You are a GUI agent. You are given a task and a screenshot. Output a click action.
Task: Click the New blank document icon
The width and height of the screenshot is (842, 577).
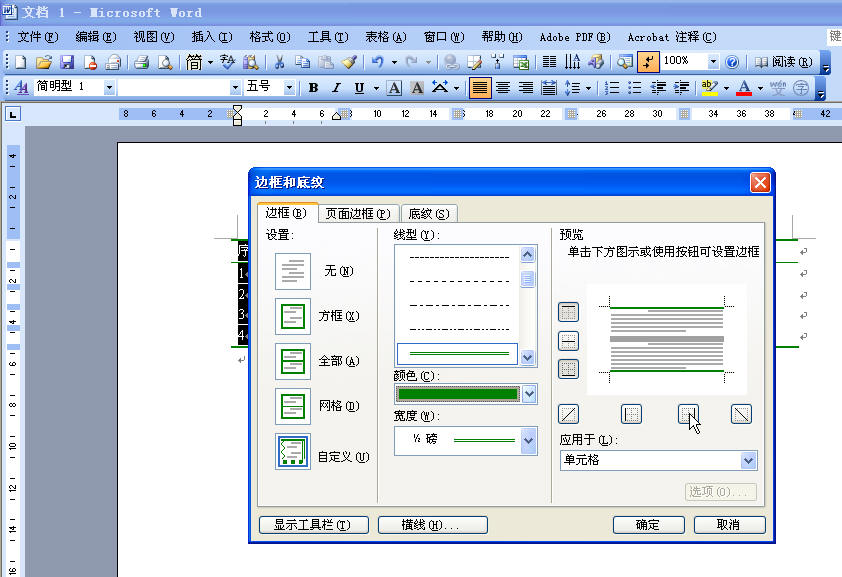pyautogui.click(x=21, y=62)
